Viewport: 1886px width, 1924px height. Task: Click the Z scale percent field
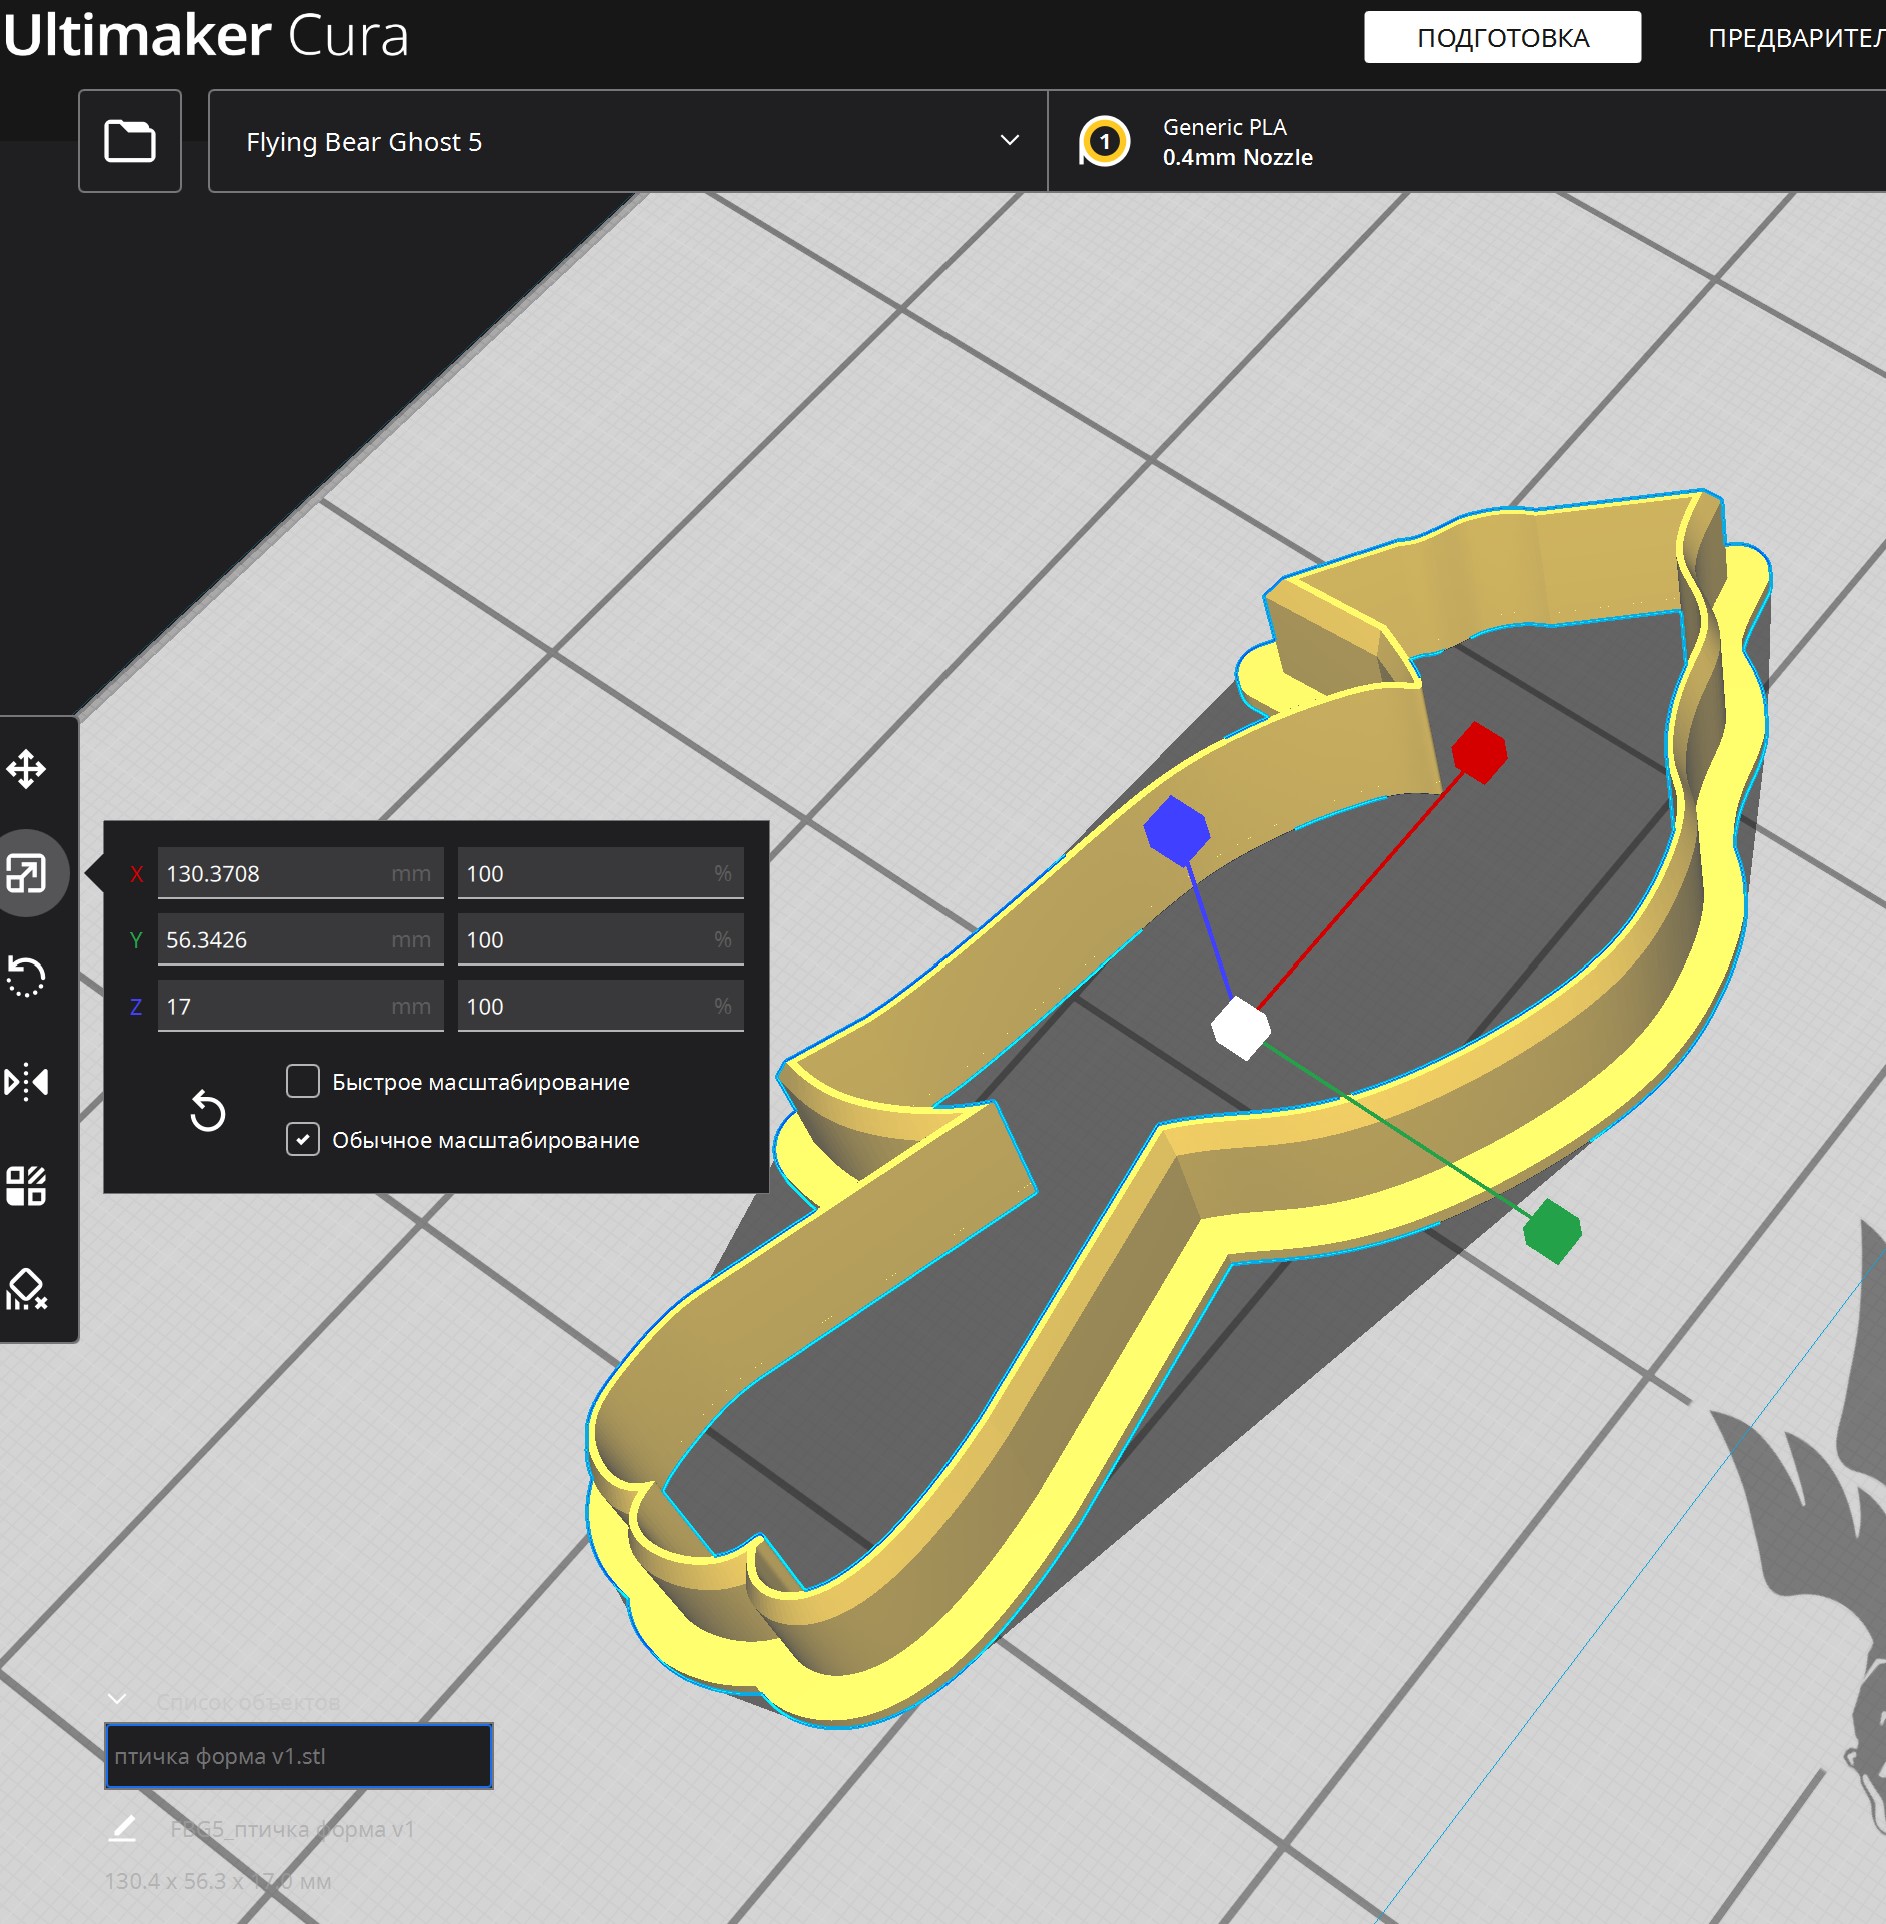(600, 1006)
